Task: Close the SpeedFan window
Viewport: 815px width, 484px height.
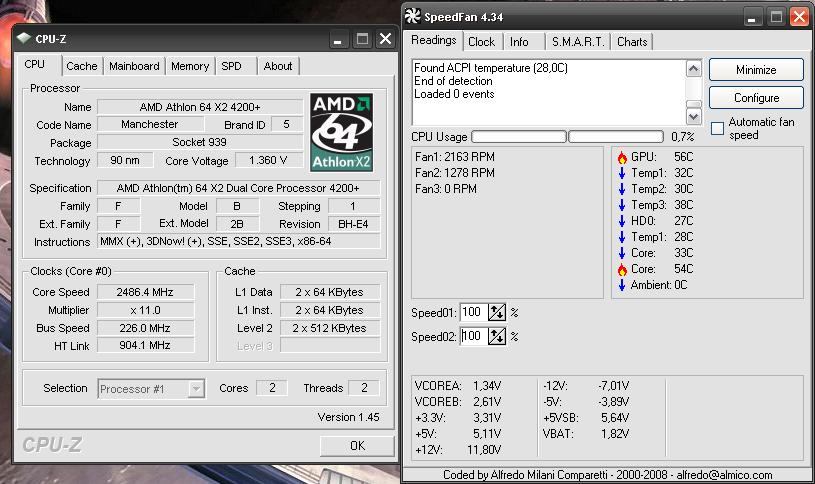Action: click(799, 17)
